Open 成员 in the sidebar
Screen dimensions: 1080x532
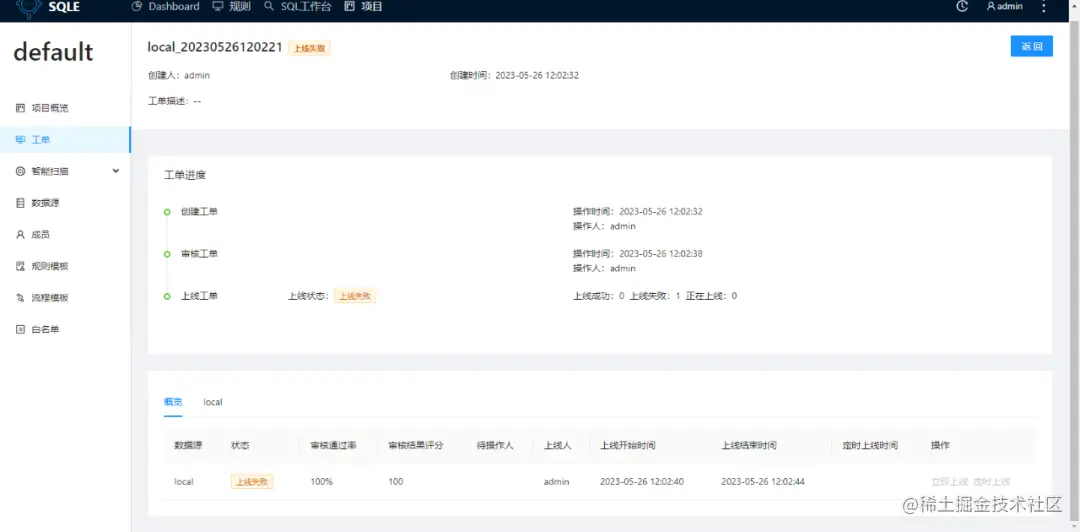point(65,234)
